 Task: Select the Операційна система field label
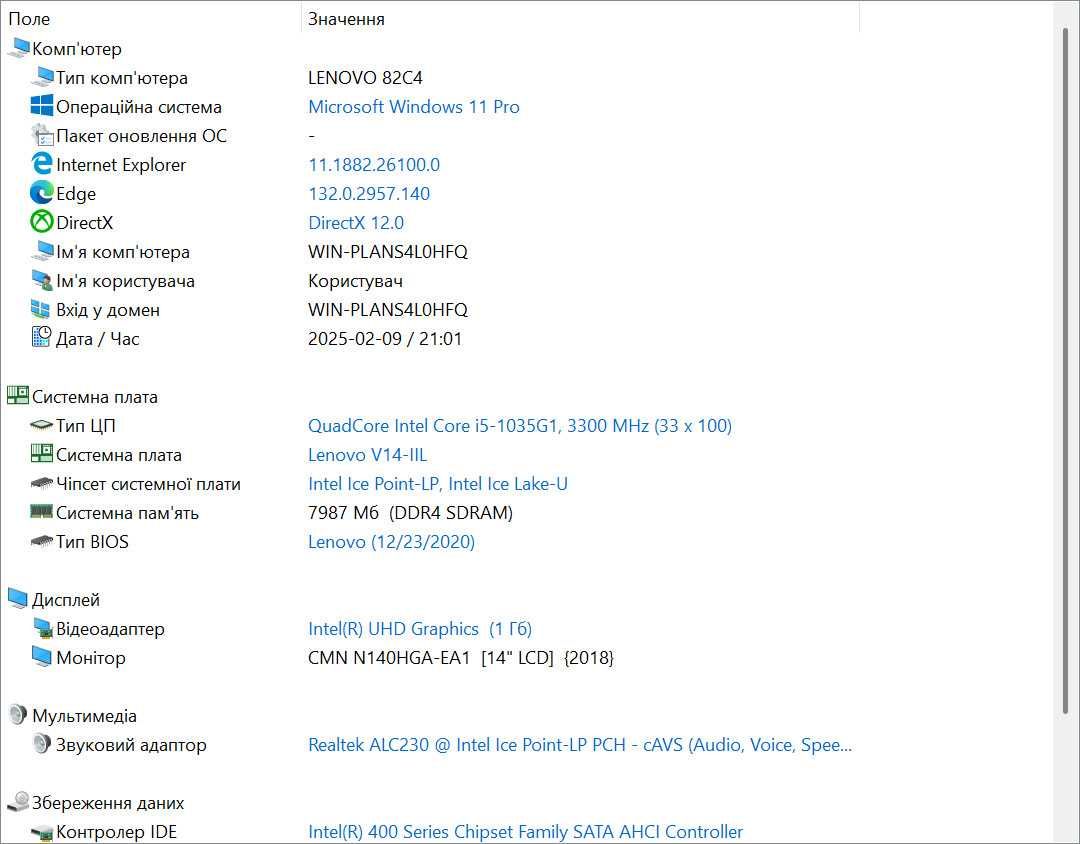pos(138,107)
